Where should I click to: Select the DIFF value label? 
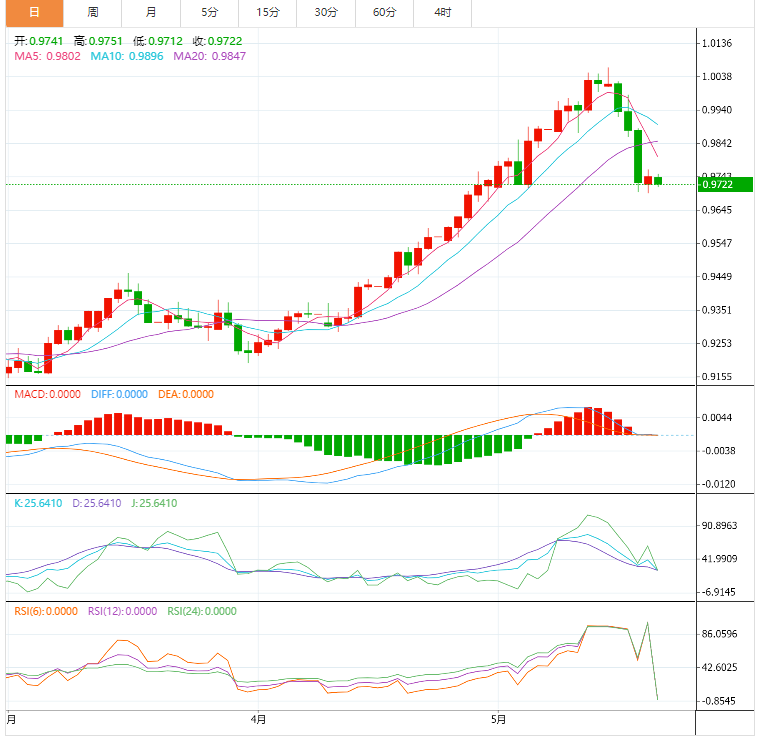click(119, 394)
